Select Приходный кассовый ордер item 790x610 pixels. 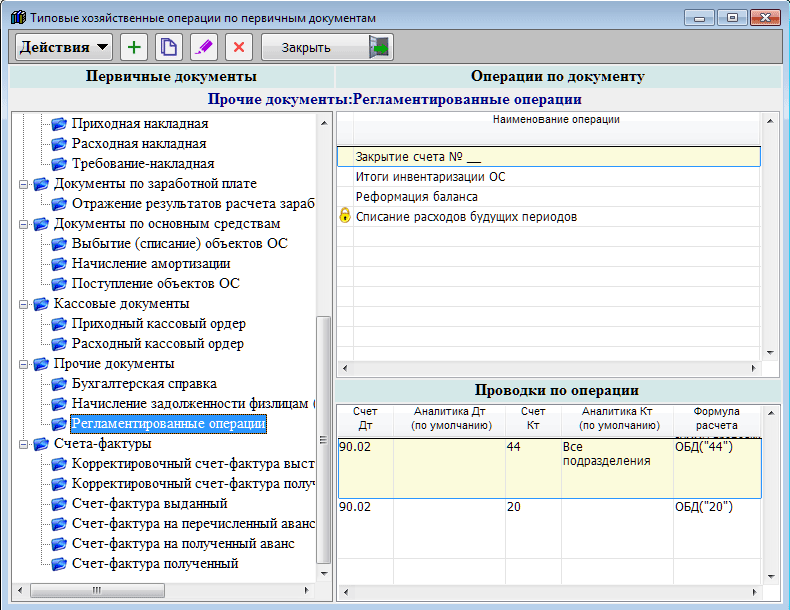pos(159,323)
